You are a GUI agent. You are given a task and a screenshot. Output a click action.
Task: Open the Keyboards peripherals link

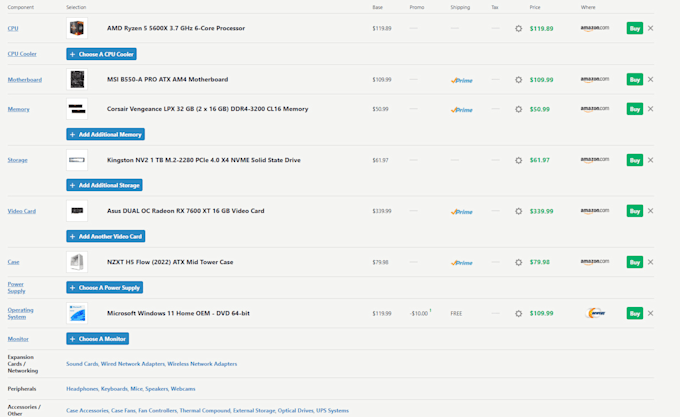114,389
